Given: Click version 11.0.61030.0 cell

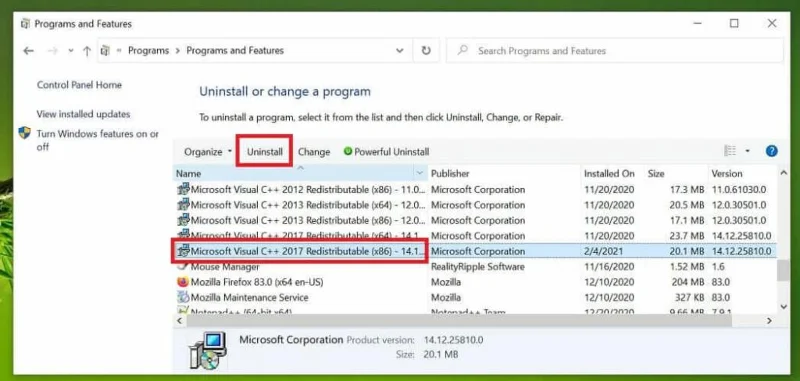Looking at the screenshot, I should tap(739, 190).
